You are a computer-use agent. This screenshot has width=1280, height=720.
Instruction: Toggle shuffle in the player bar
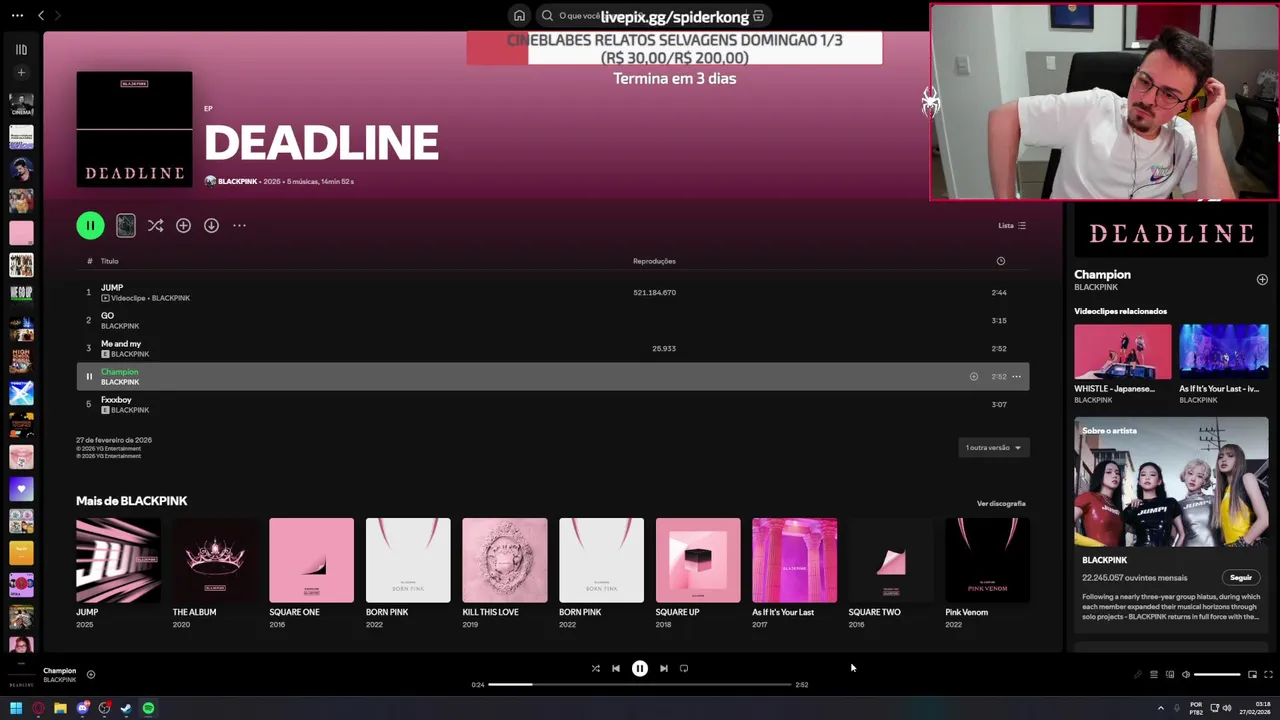pyautogui.click(x=595, y=669)
